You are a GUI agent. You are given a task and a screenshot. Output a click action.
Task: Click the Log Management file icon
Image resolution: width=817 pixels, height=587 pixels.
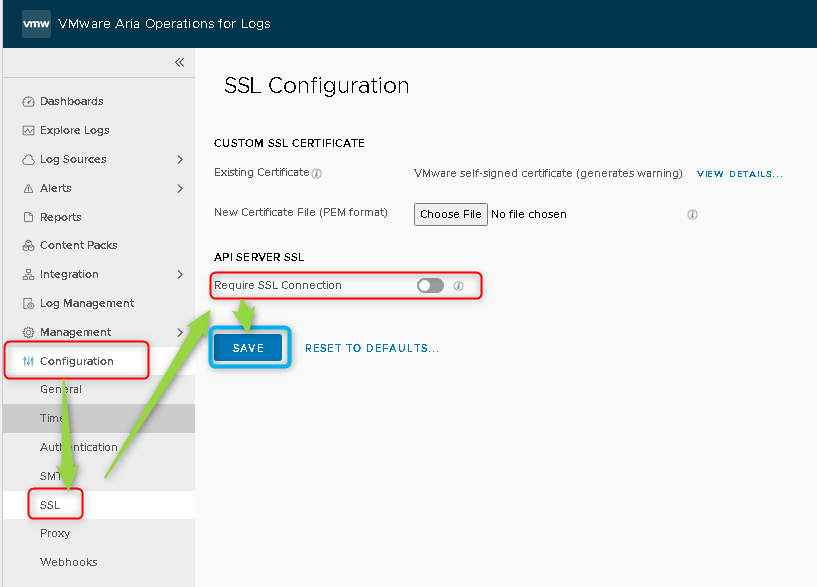pos(28,304)
